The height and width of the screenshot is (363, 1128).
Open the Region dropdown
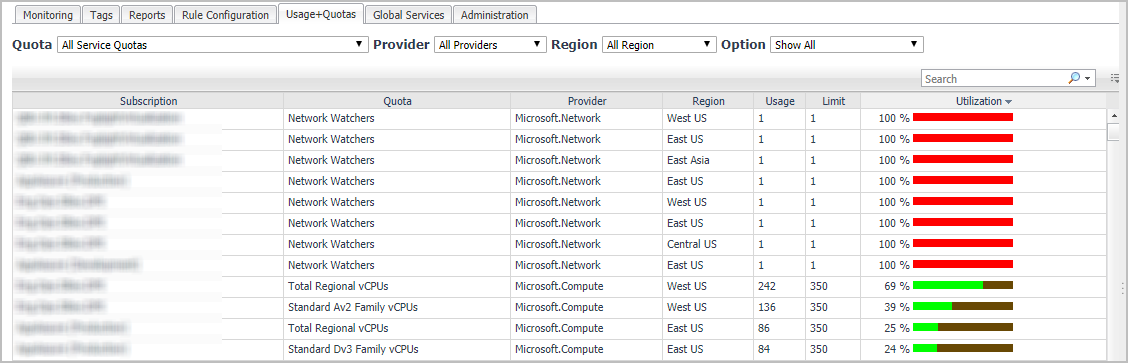(660, 45)
